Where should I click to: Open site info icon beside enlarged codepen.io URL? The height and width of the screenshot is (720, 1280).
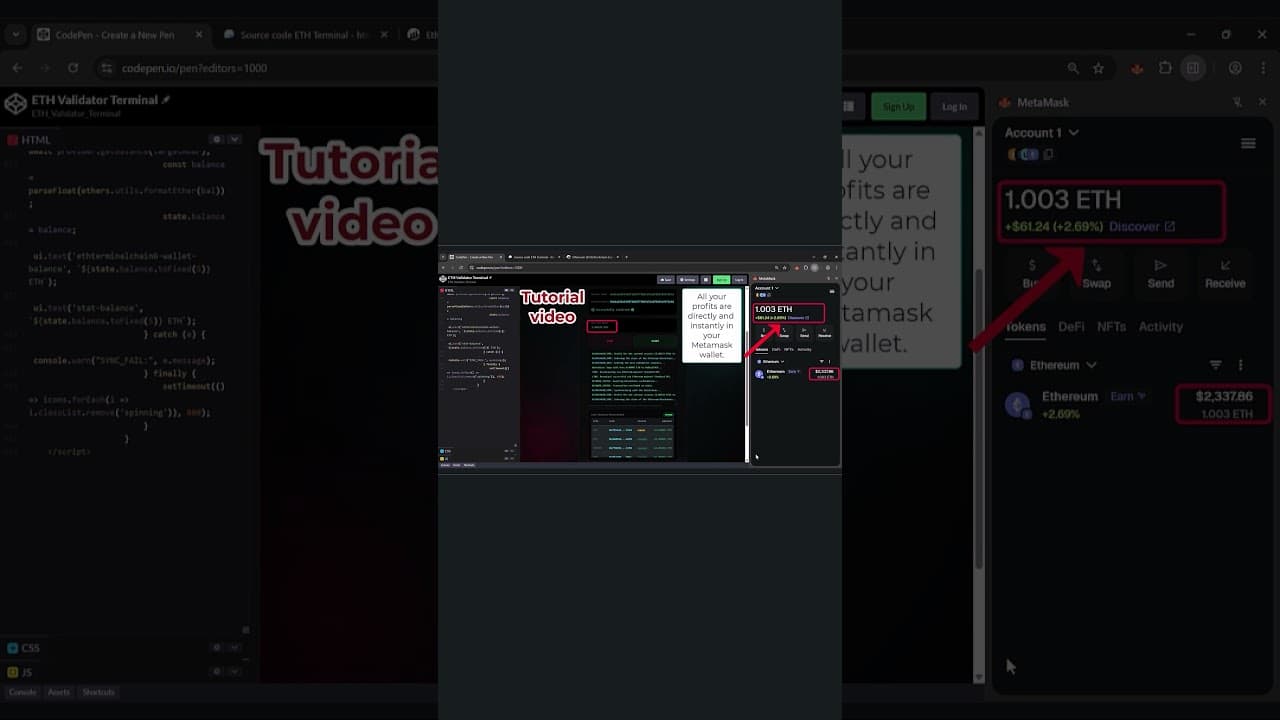point(106,68)
